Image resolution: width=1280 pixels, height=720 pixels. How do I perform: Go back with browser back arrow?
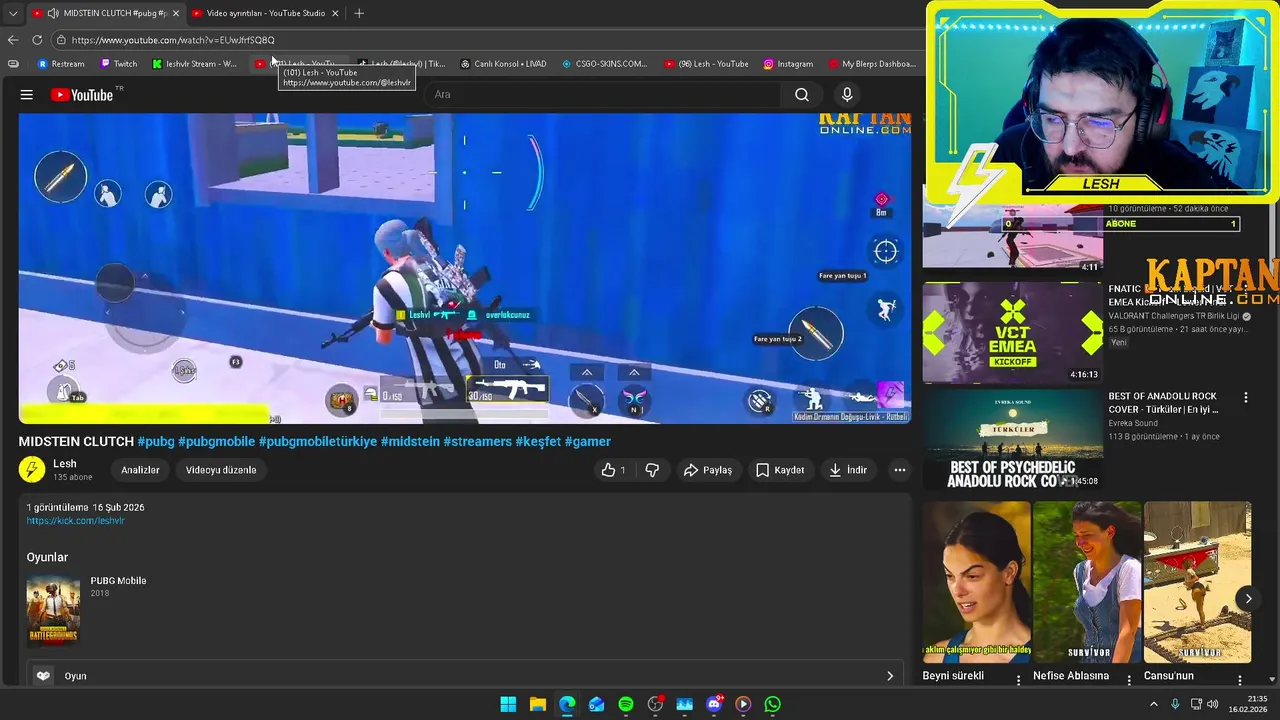[x=13, y=40]
